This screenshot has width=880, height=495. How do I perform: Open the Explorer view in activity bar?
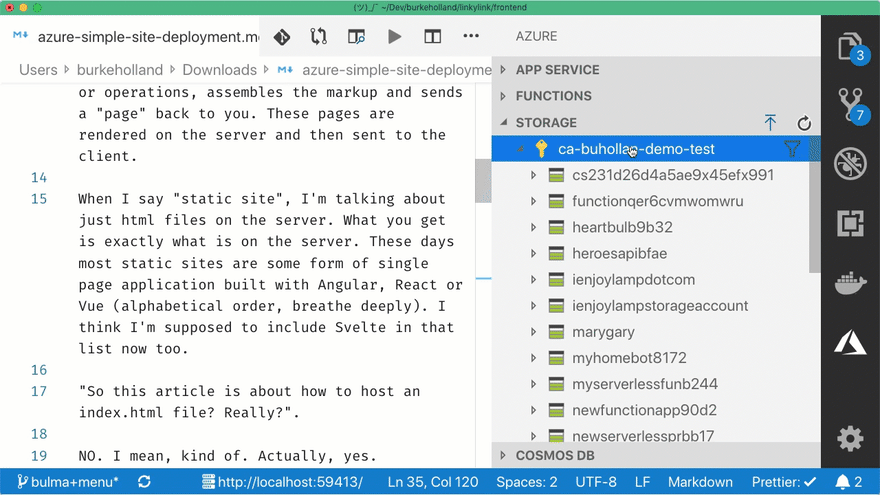pyautogui.click(x=850, y=47)
